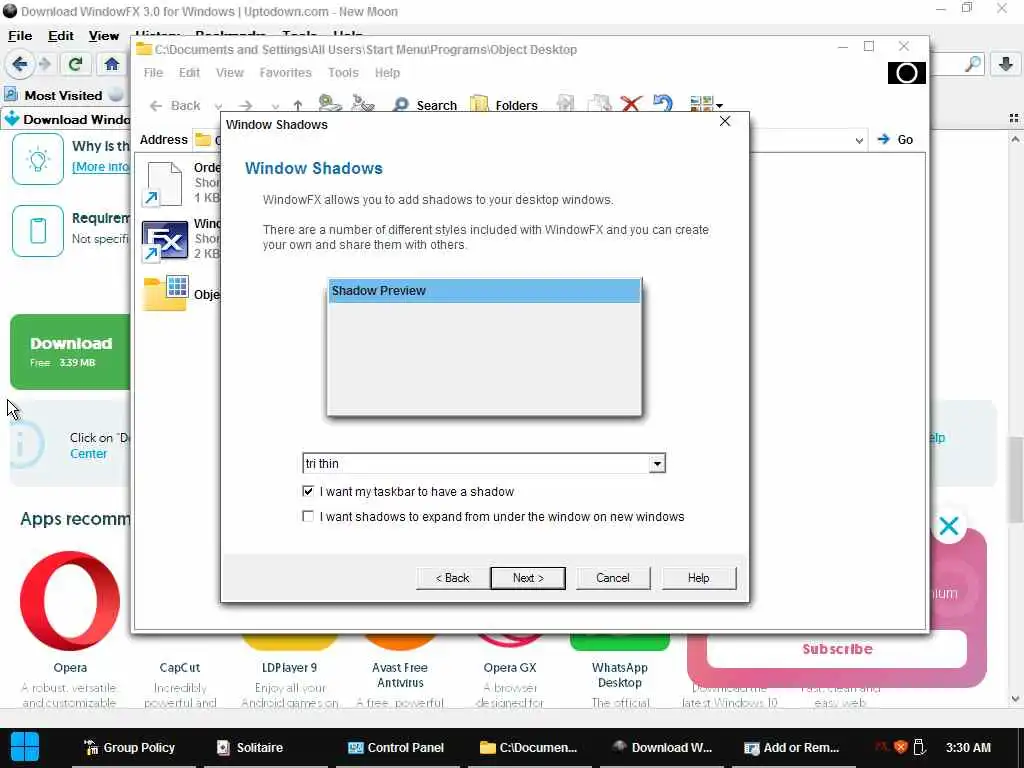Select the Order shortcut file icon in Explorer

point(163,184)
